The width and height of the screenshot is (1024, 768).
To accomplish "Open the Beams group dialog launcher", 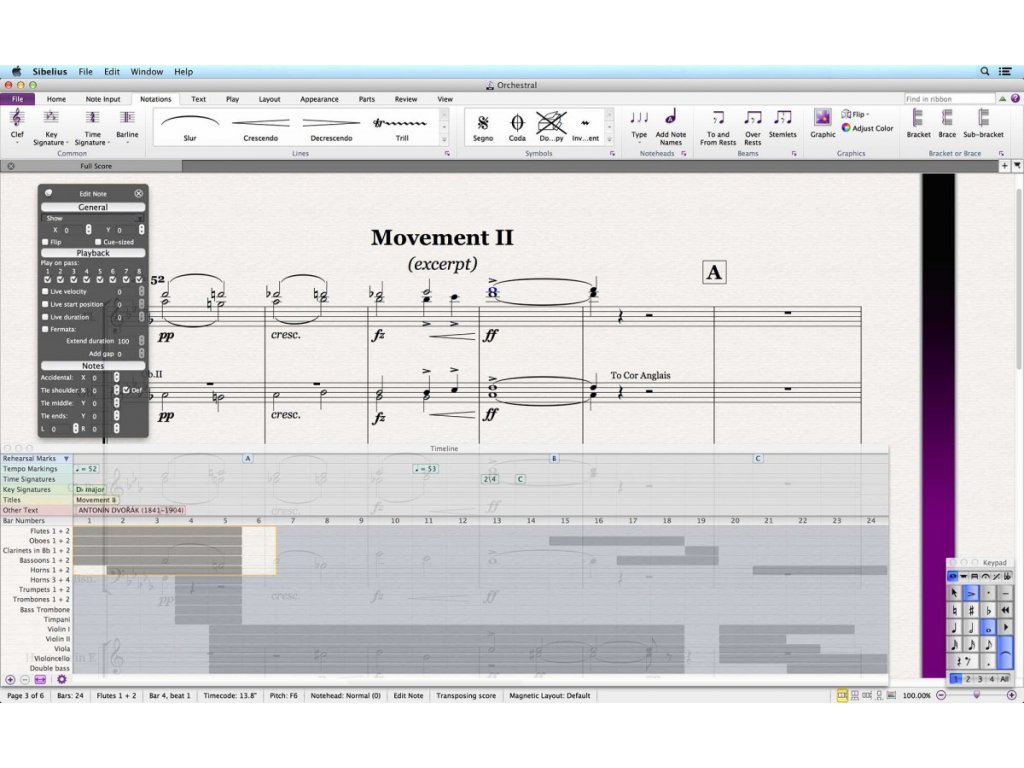I will [x=794, y=153].
